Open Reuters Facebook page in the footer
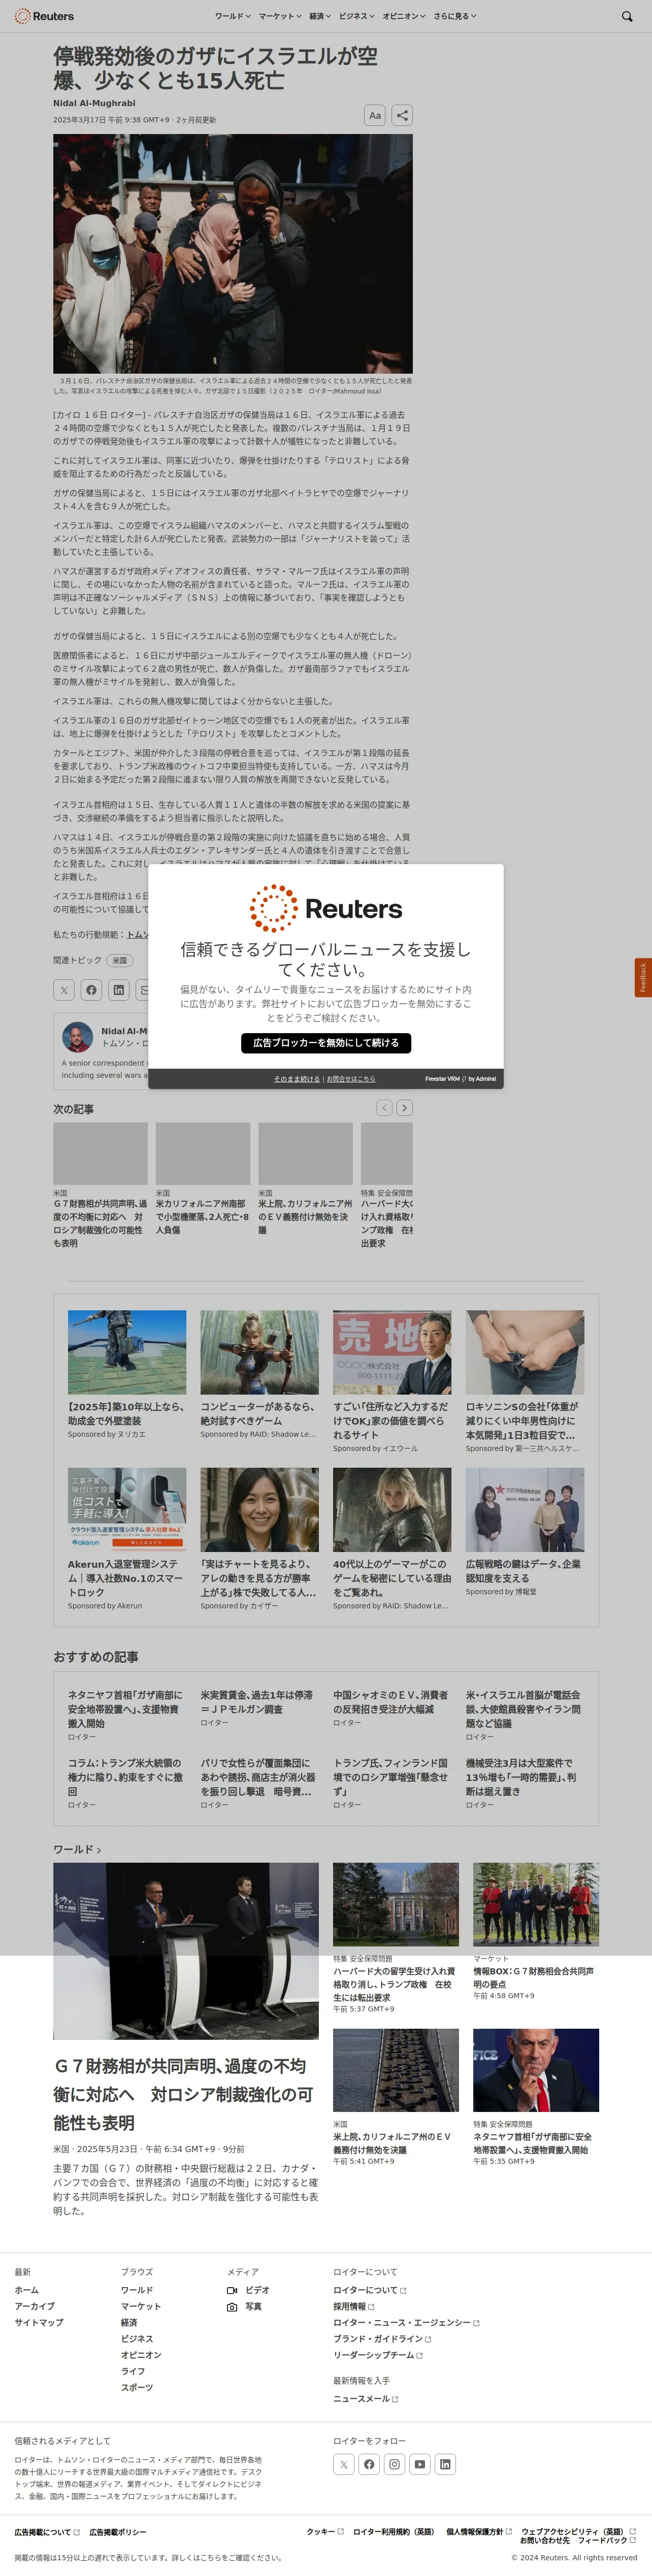This screenshot has height=2576, width=652. 369,2464
